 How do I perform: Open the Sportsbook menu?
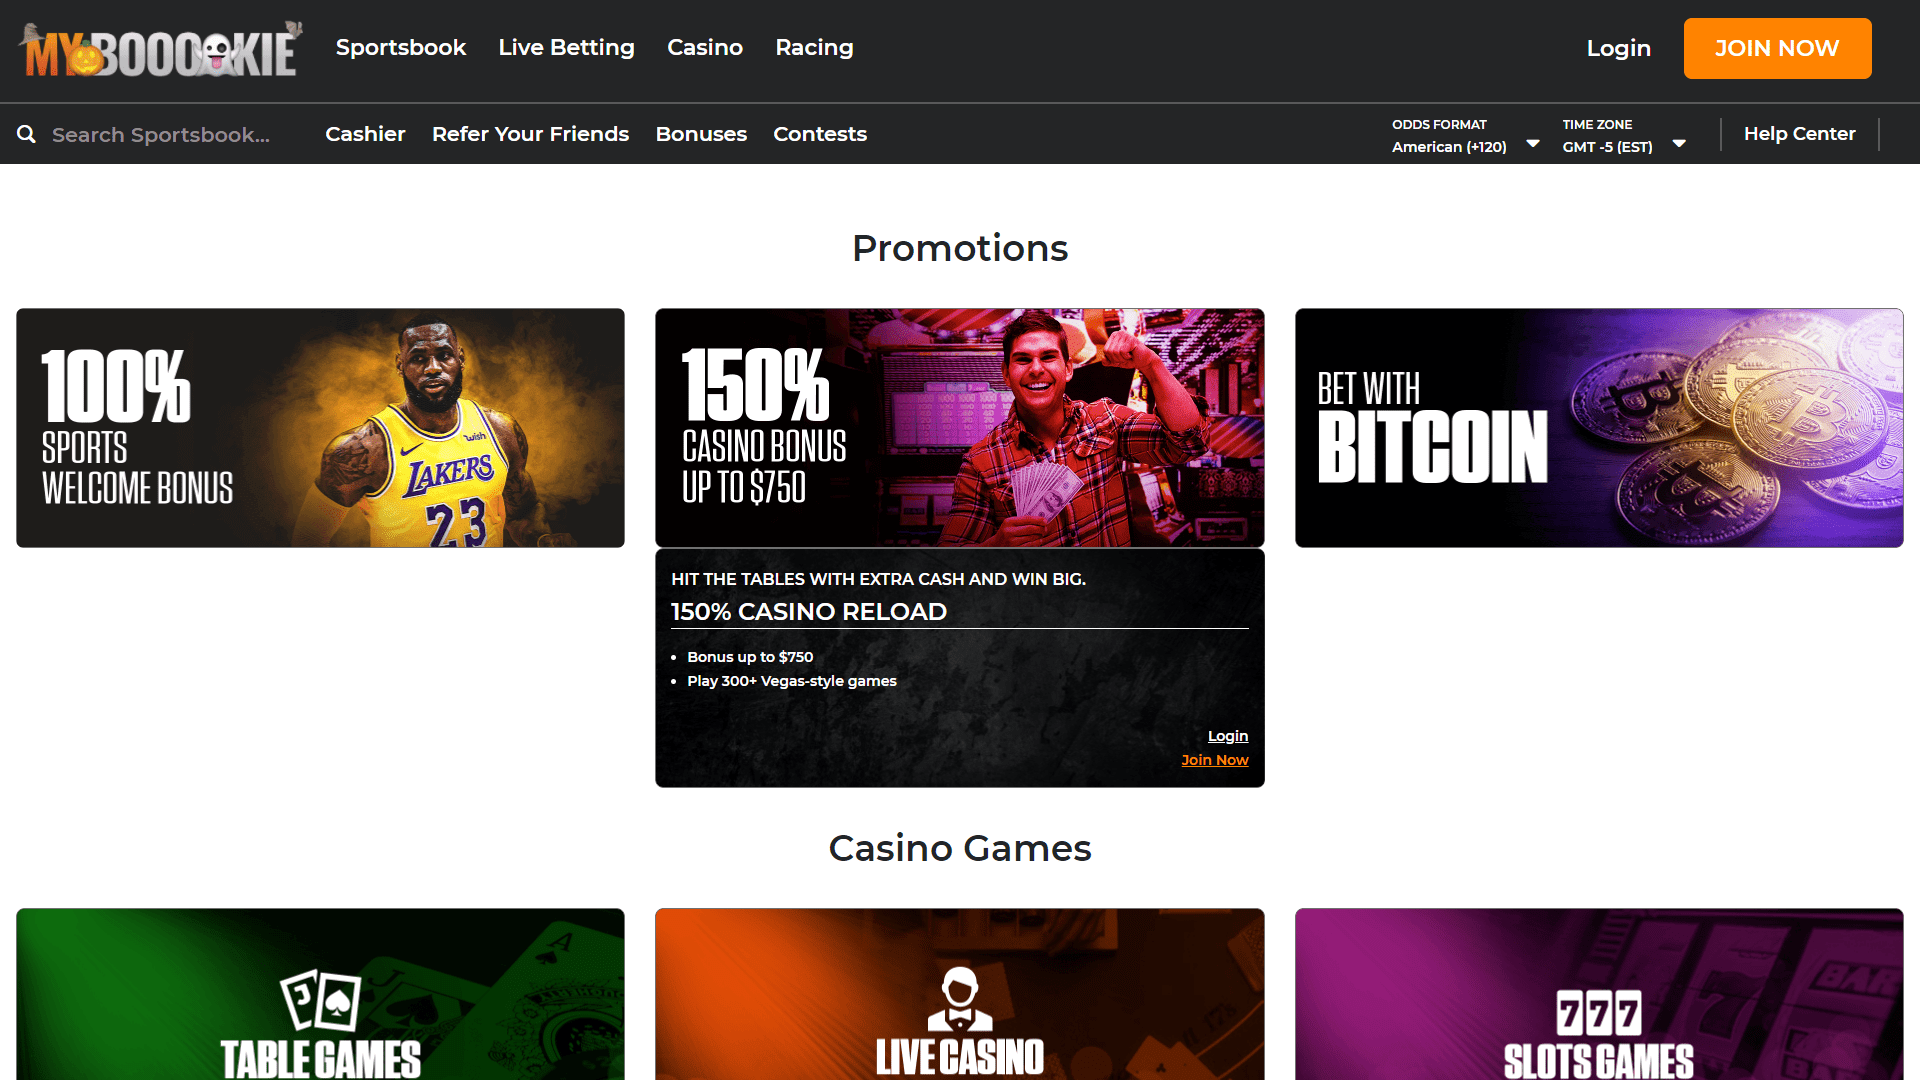coord(401,47)
